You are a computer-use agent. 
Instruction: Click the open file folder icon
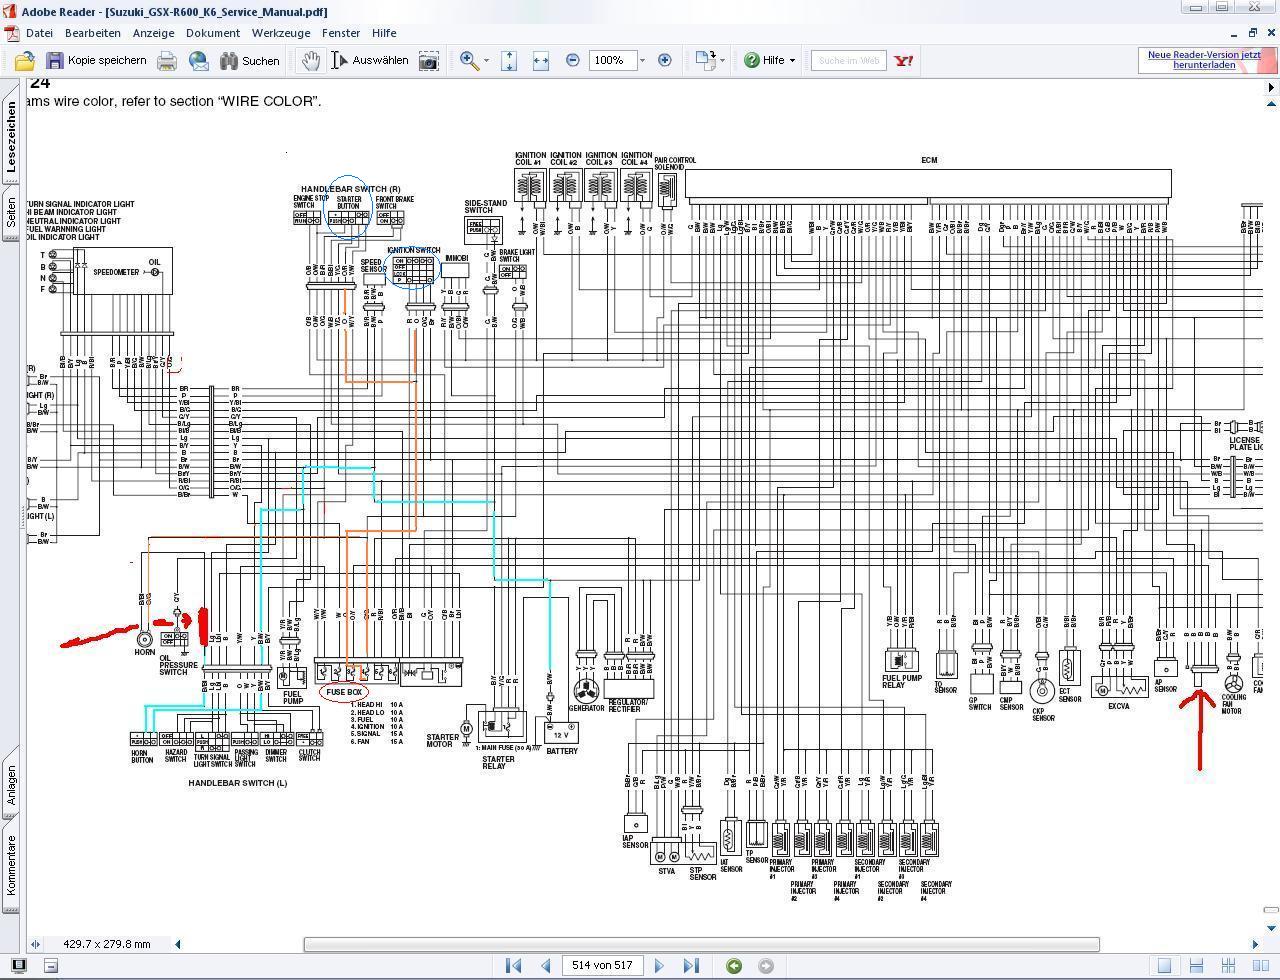point(25,61)
